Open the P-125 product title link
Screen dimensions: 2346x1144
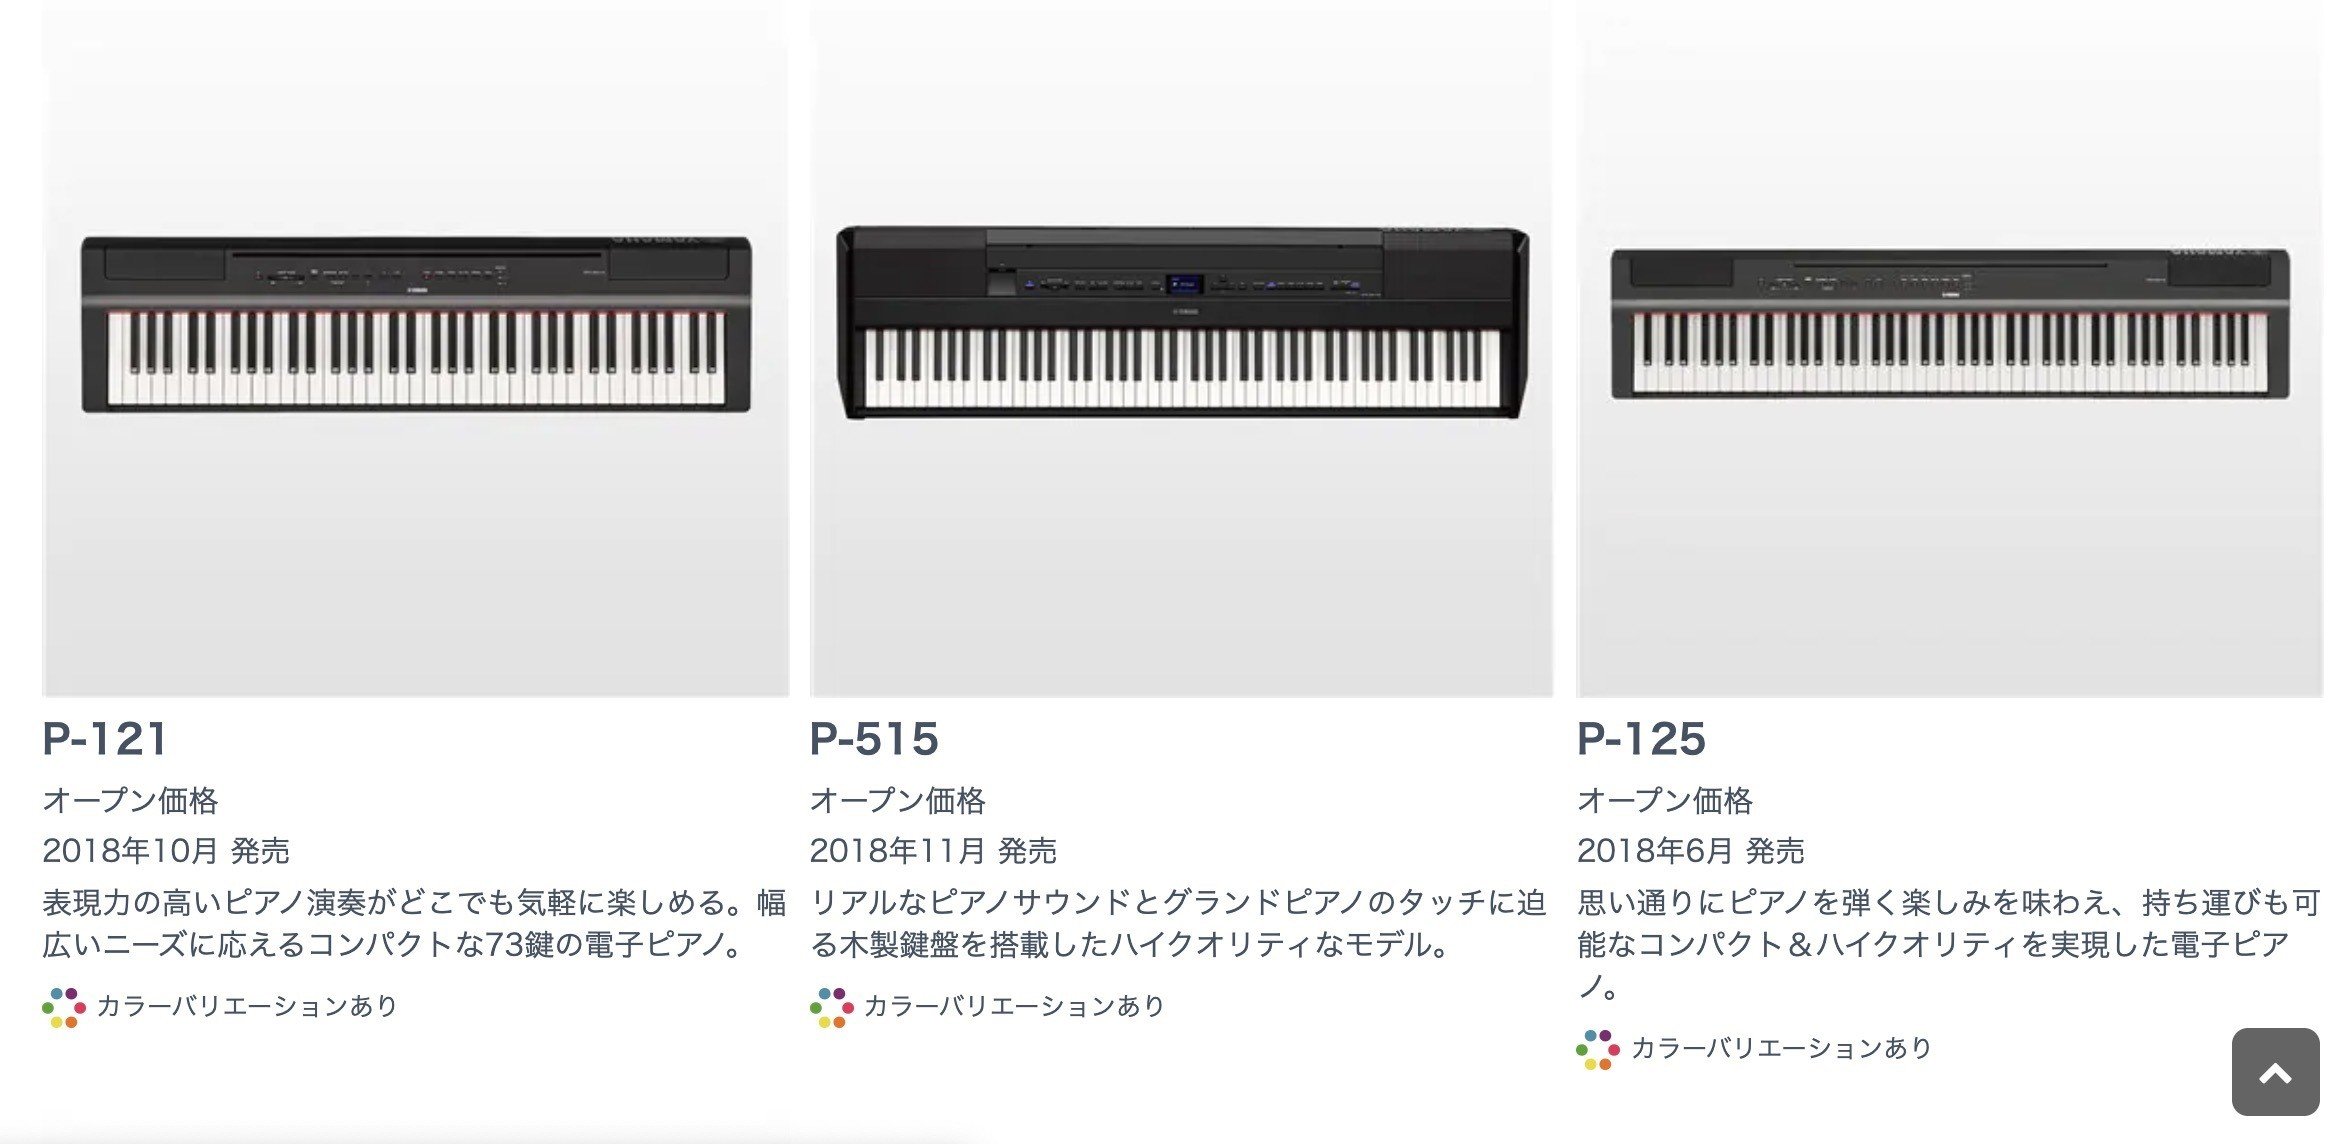point(1641,739)
